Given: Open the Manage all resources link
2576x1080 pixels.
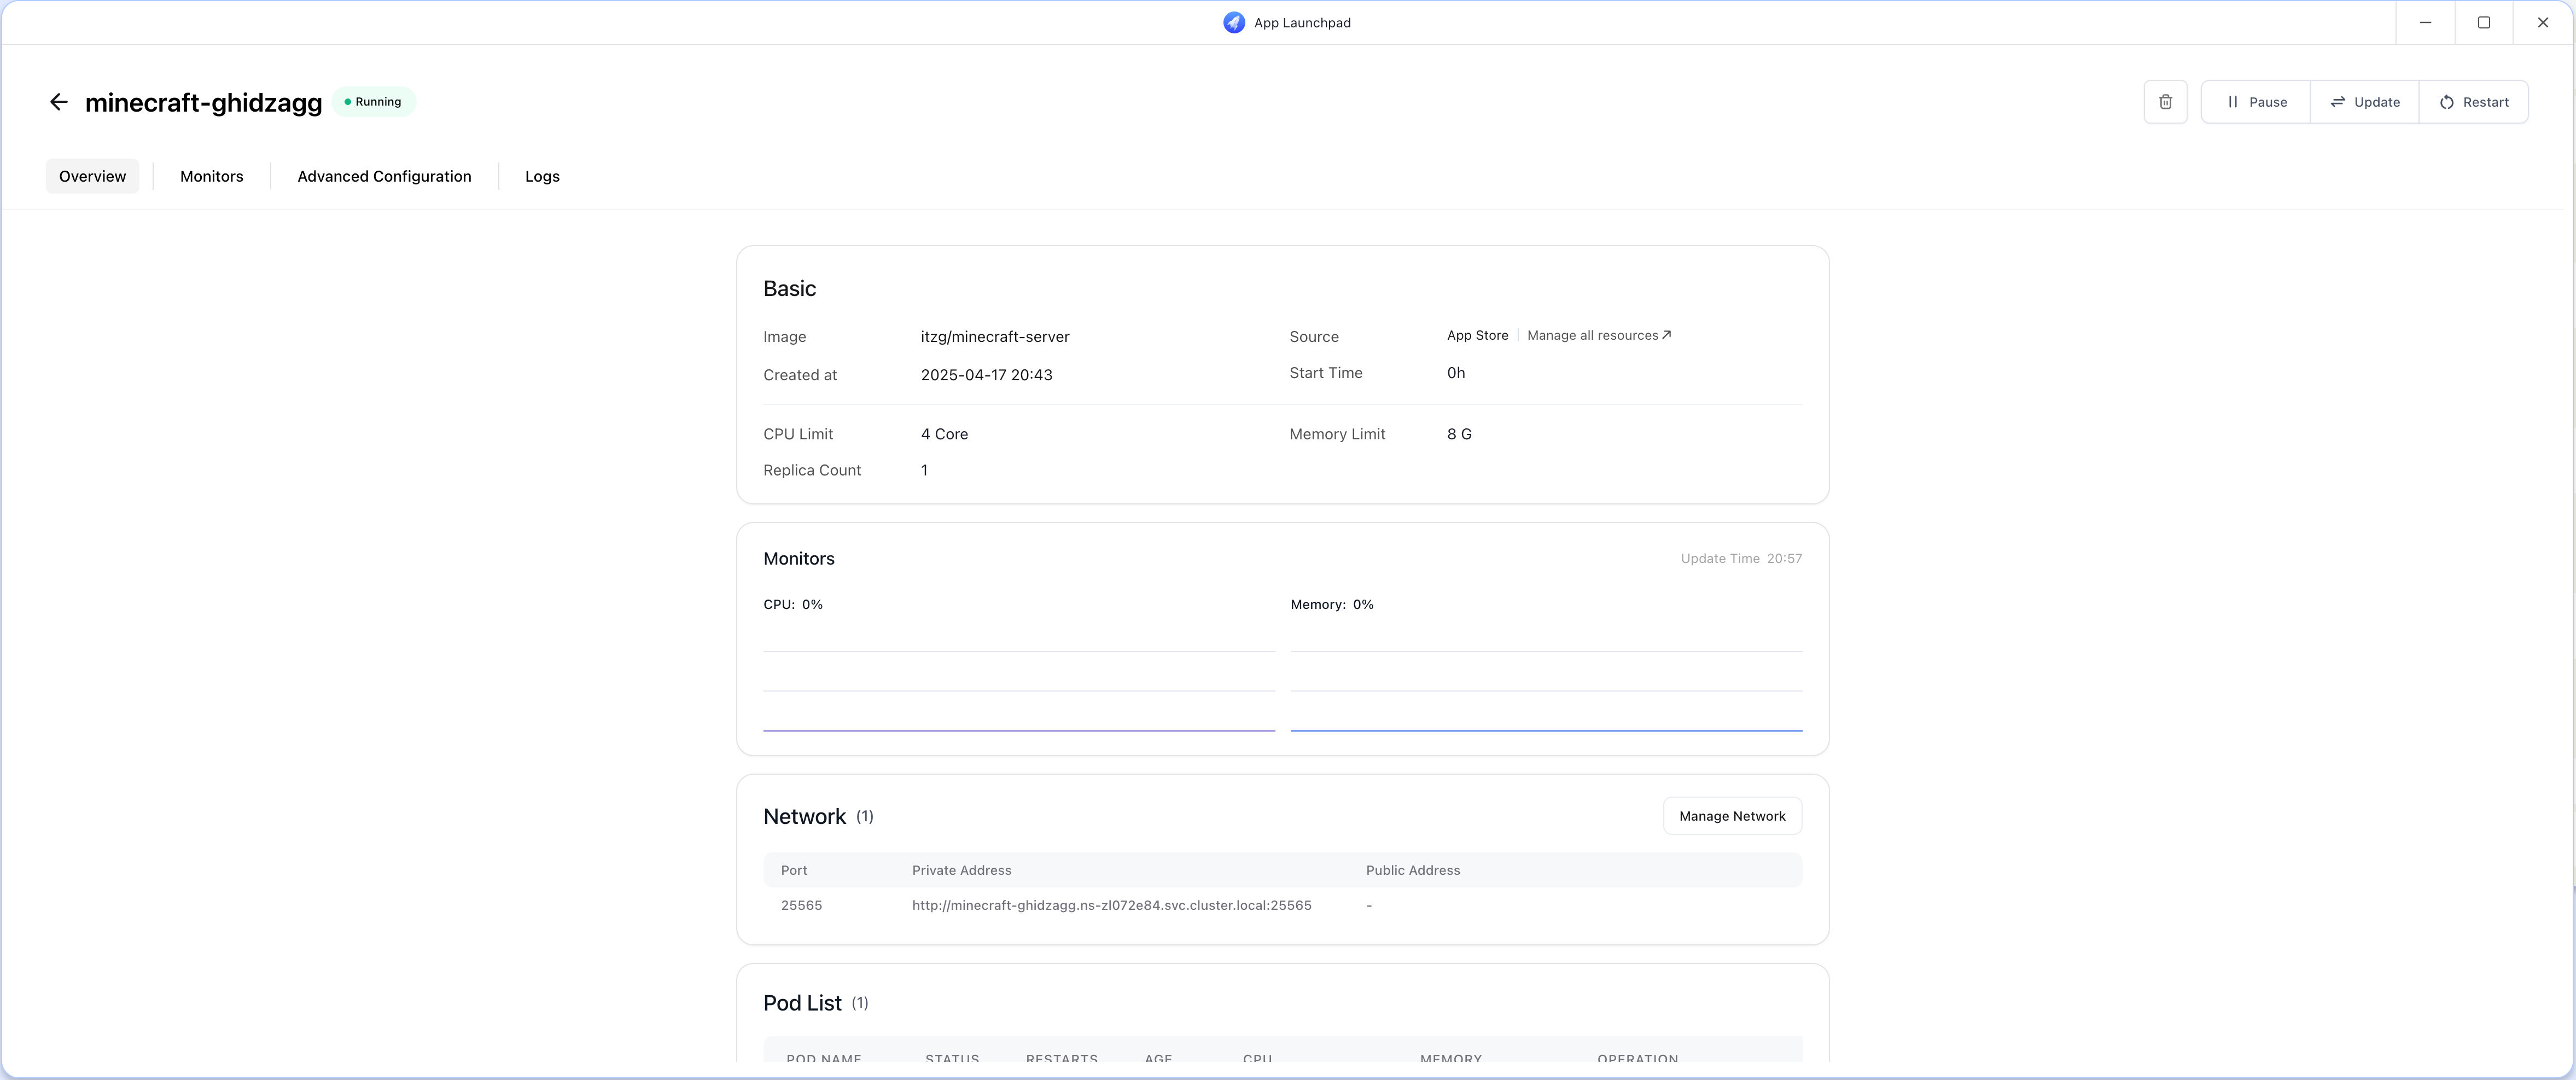Looking at the screenshot, I should [x=1598, y=335].
